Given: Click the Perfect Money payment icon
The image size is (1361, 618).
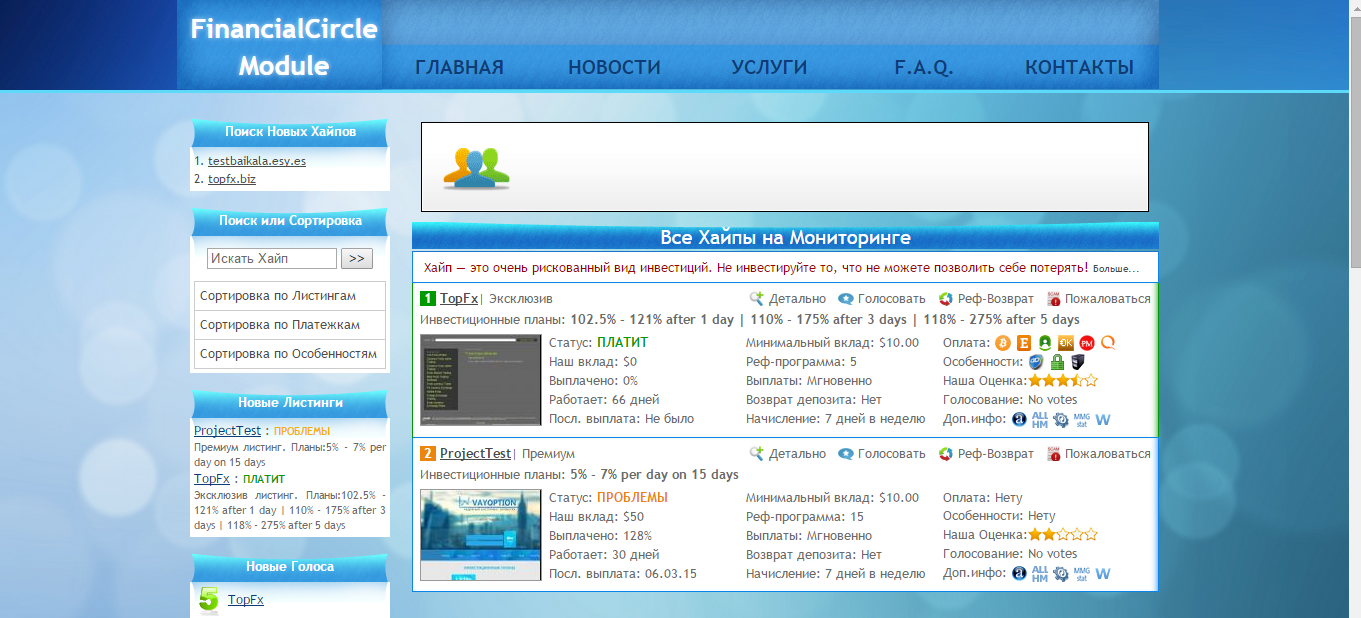Looking at the screenshot, I should click(x=1087, y=343).
